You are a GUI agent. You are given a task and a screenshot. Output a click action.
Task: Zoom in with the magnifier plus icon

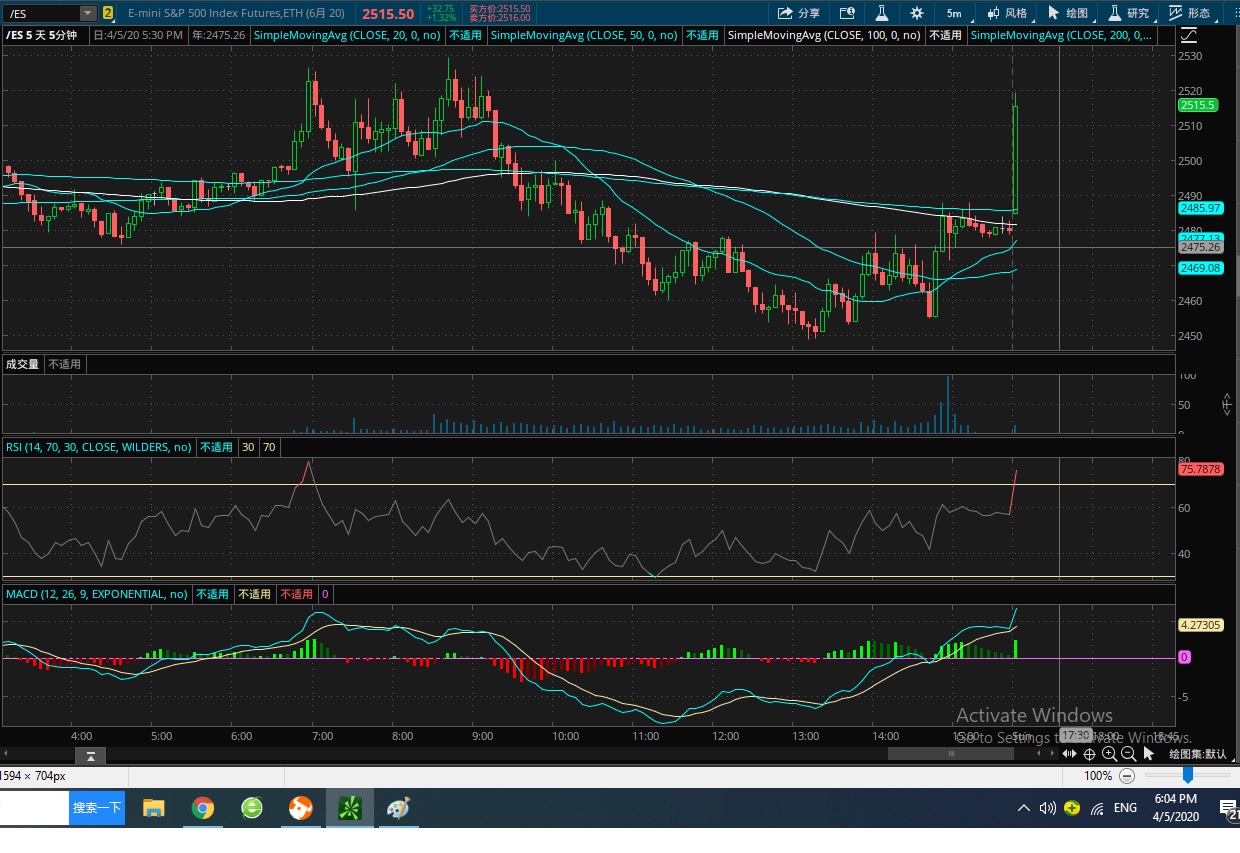pos(1109,754)
